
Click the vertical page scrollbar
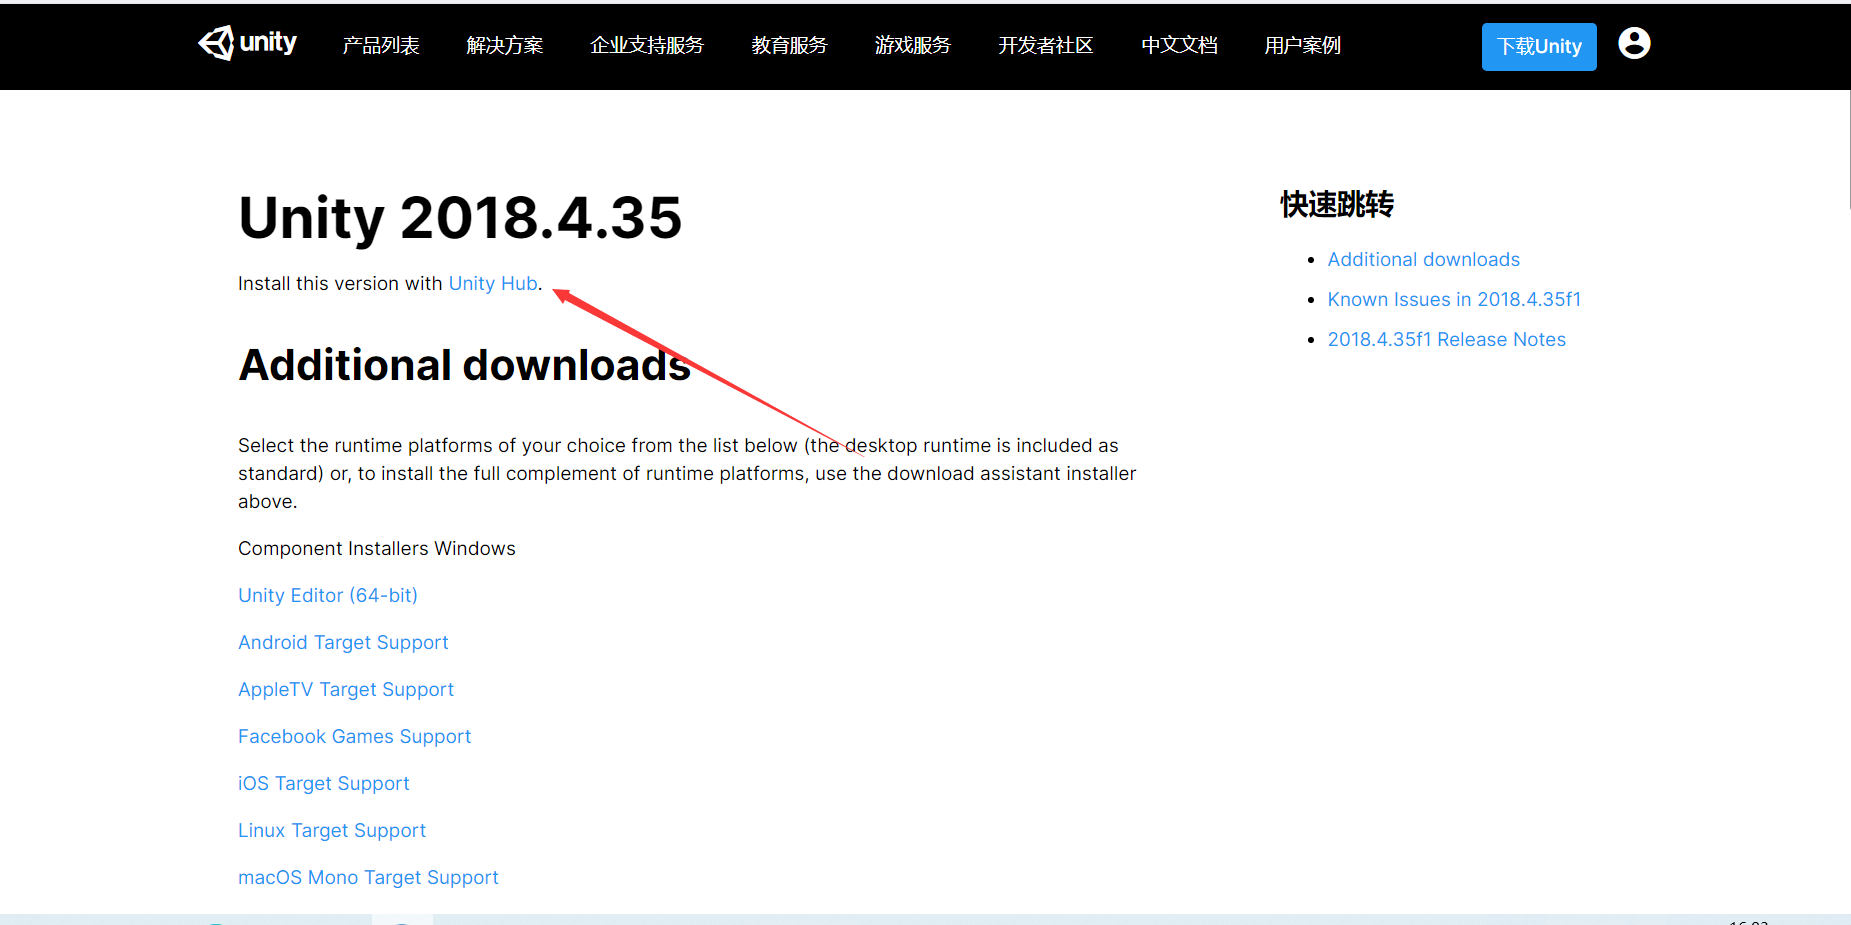[1848, 150]
